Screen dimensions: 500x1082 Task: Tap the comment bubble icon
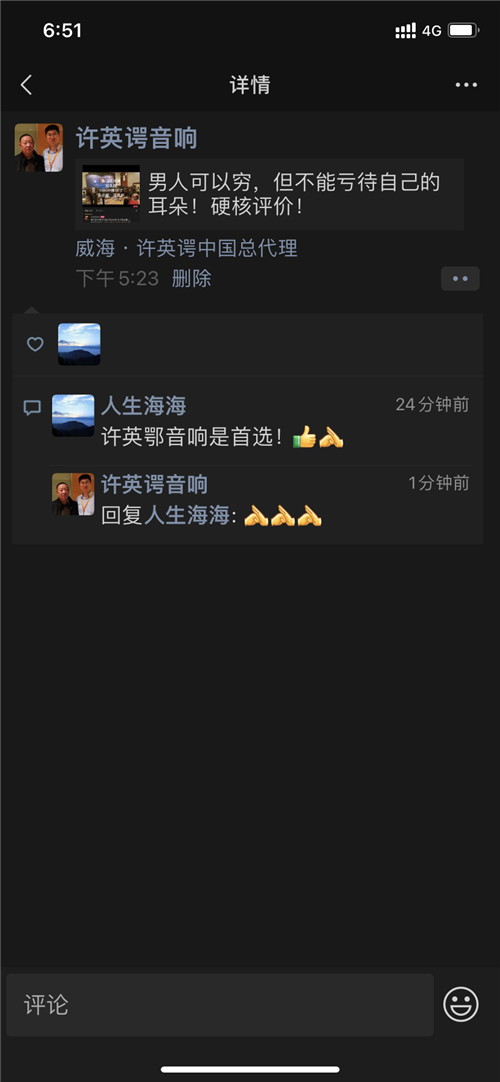(x=32, y=408)
